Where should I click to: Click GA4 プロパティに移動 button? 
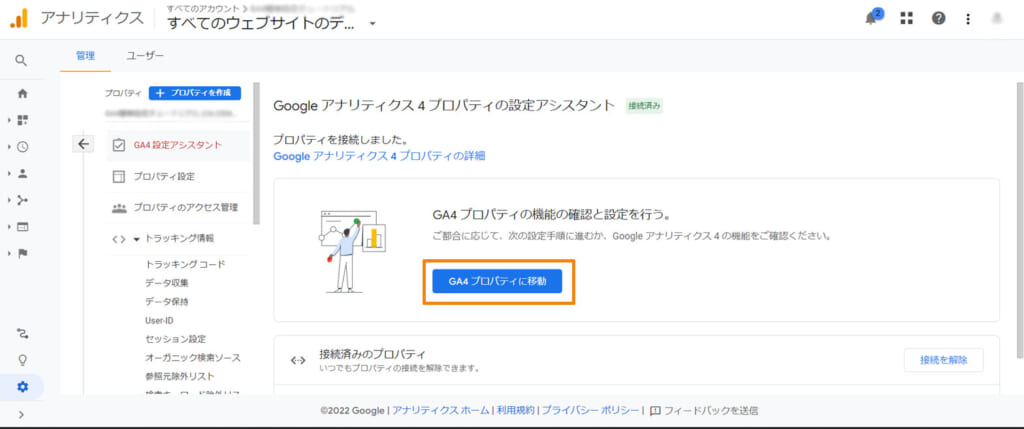click(x=497, y=281)
